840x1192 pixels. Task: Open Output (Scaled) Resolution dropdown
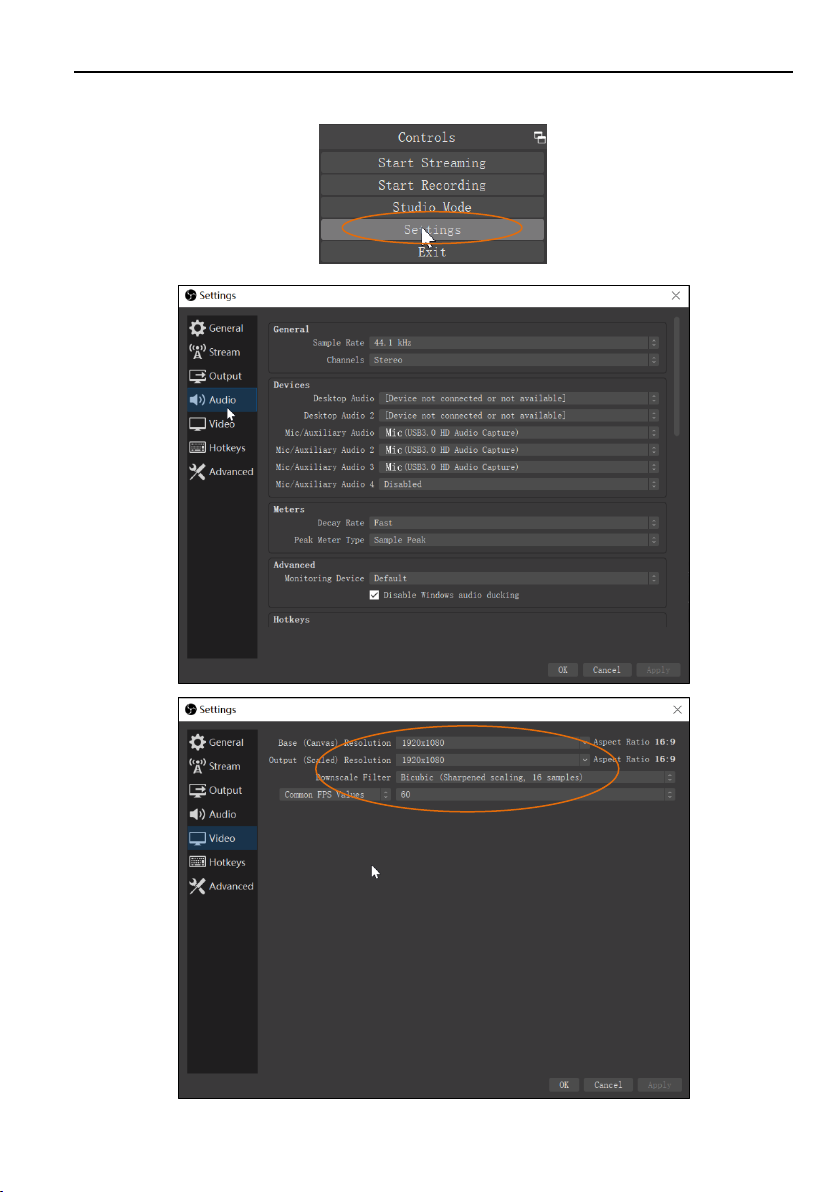[x=493, y=760]
